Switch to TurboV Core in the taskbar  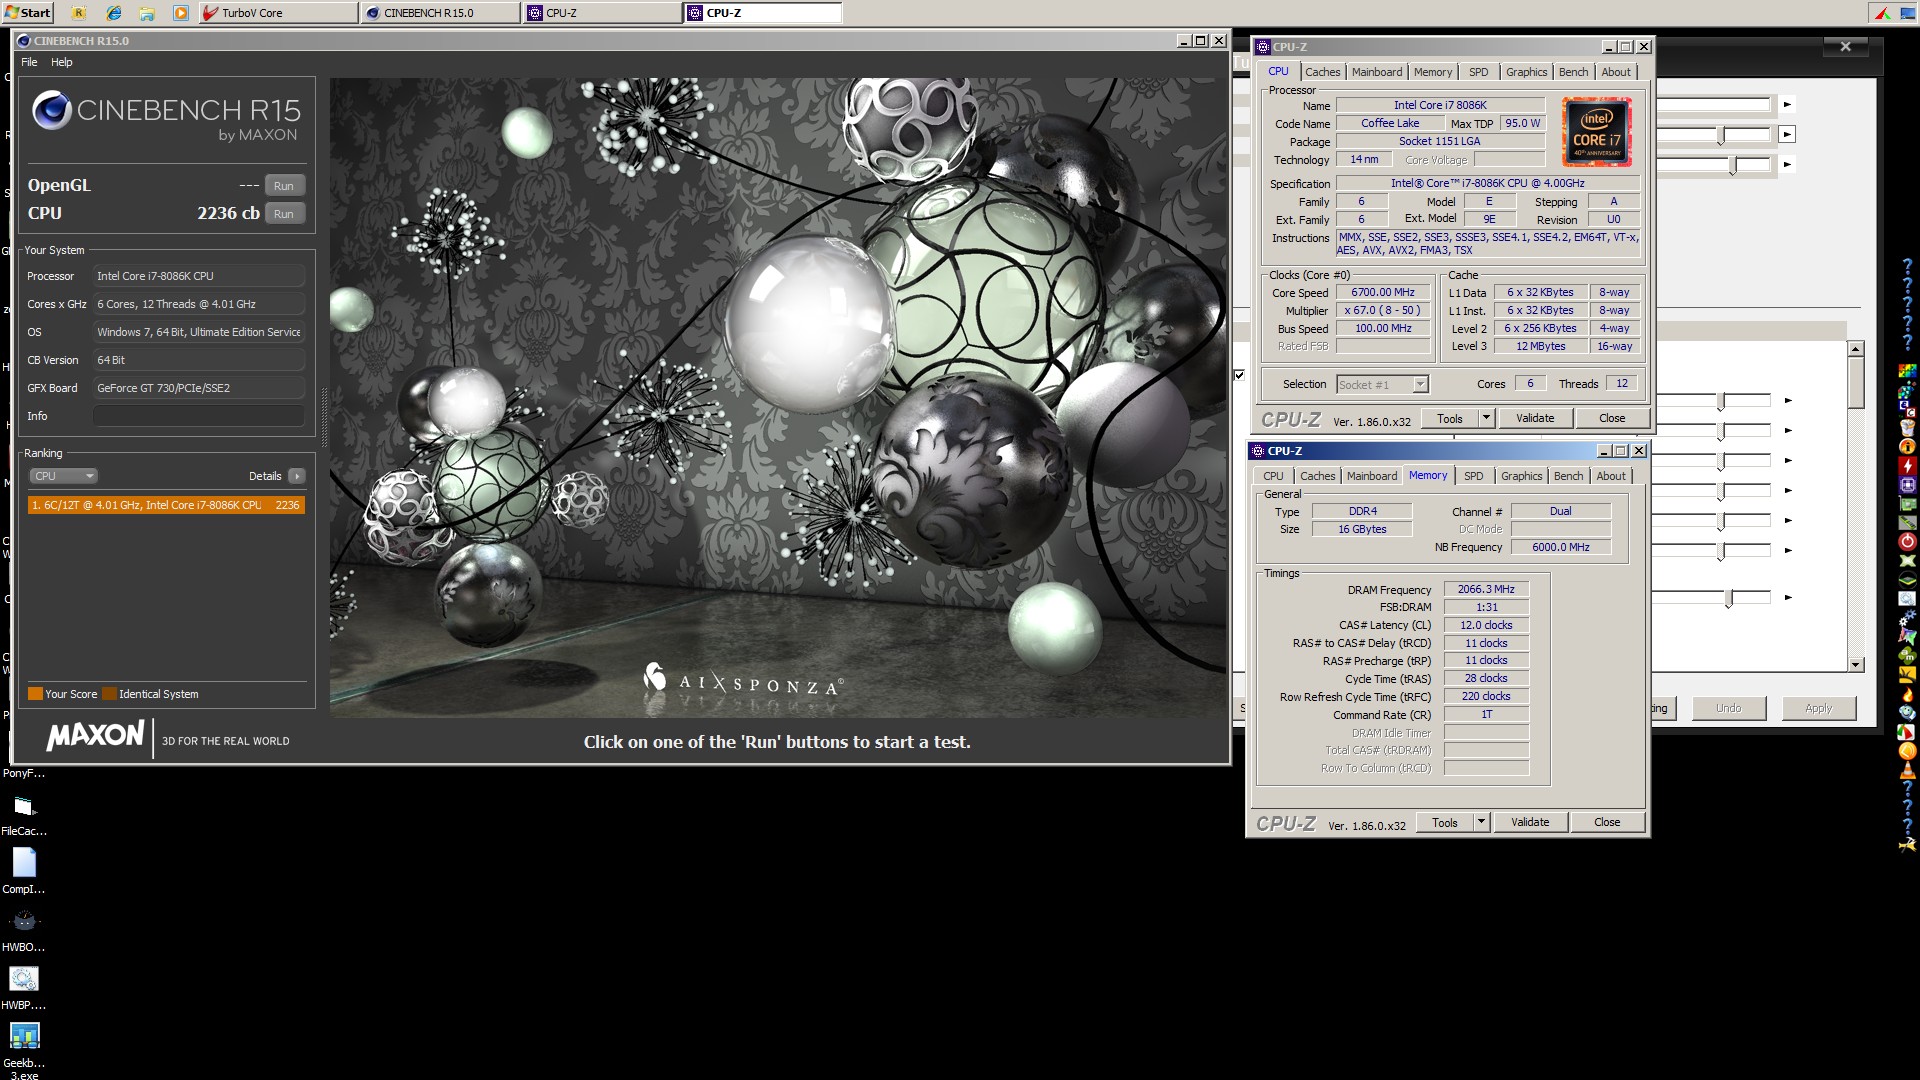pos(277,13)
